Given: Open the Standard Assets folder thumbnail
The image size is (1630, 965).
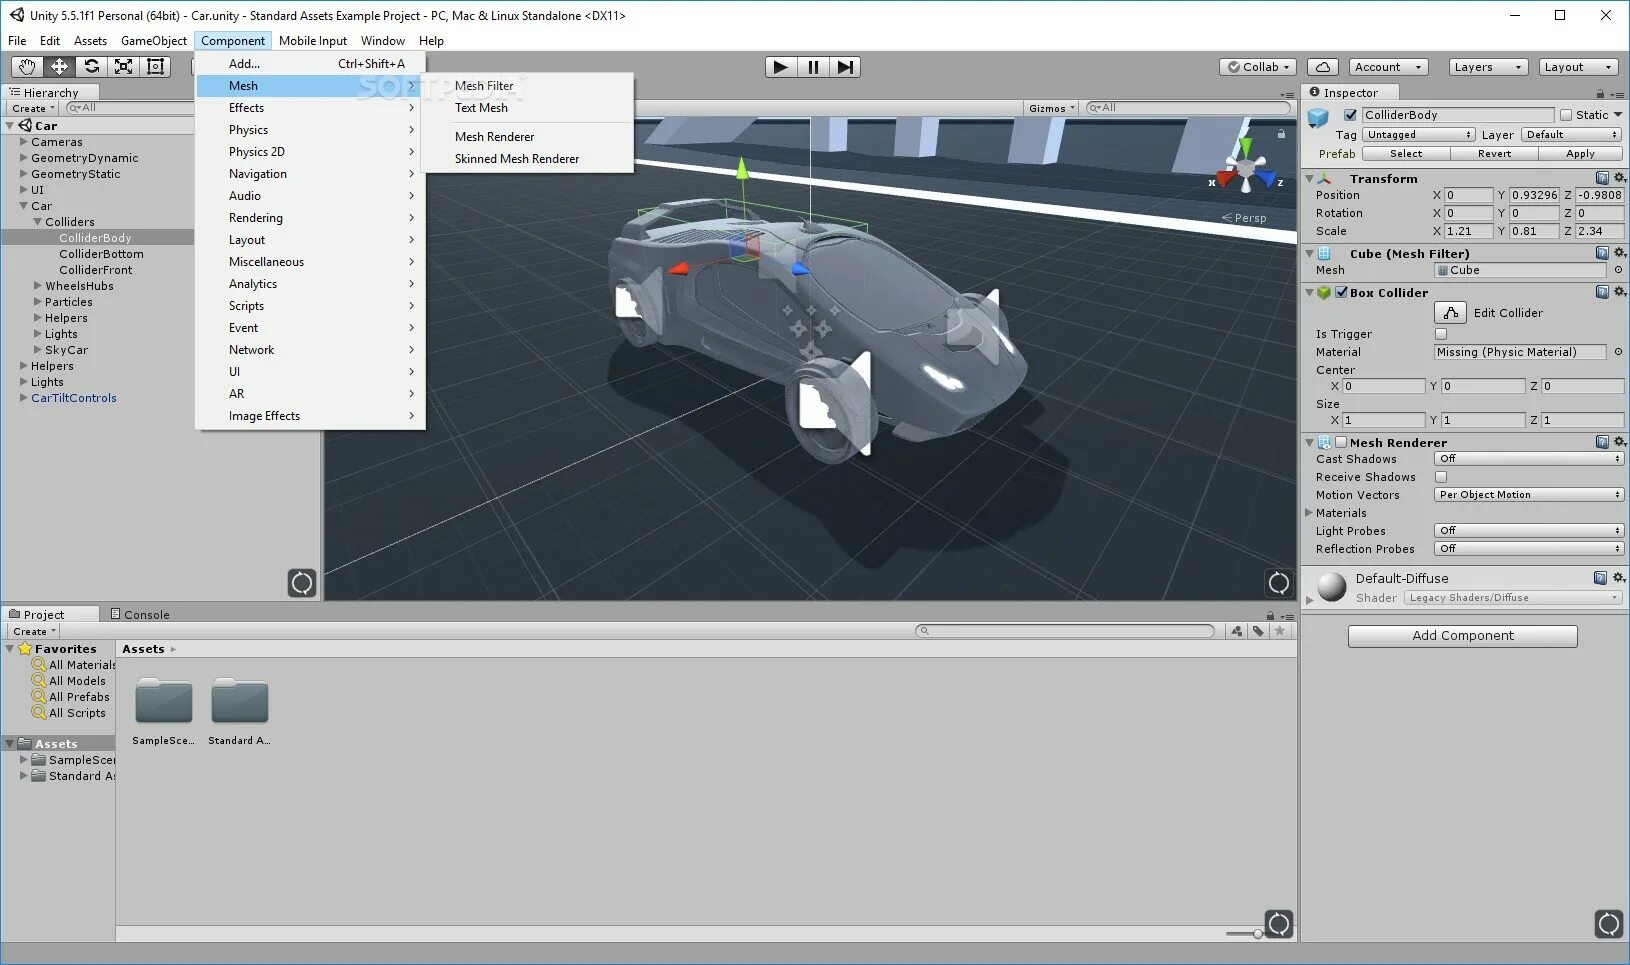Looking at the screenshot, I should (x=240, y=701).
